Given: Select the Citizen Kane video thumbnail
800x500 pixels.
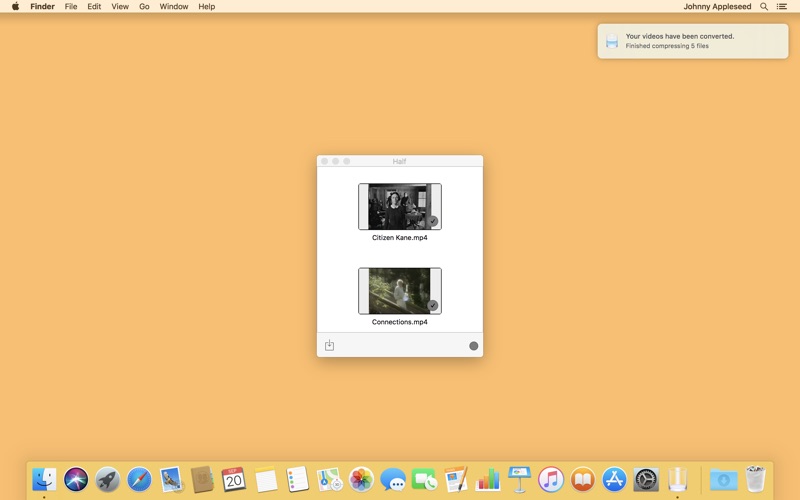Looking at the screenshot, I should tap(400, 207).
